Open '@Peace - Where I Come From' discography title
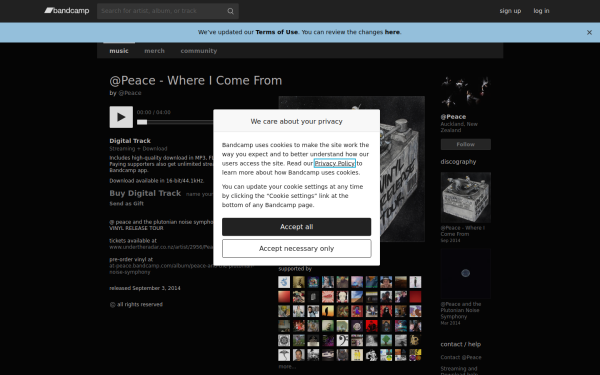This screenshot has width=600, height=375. [463, 231]
